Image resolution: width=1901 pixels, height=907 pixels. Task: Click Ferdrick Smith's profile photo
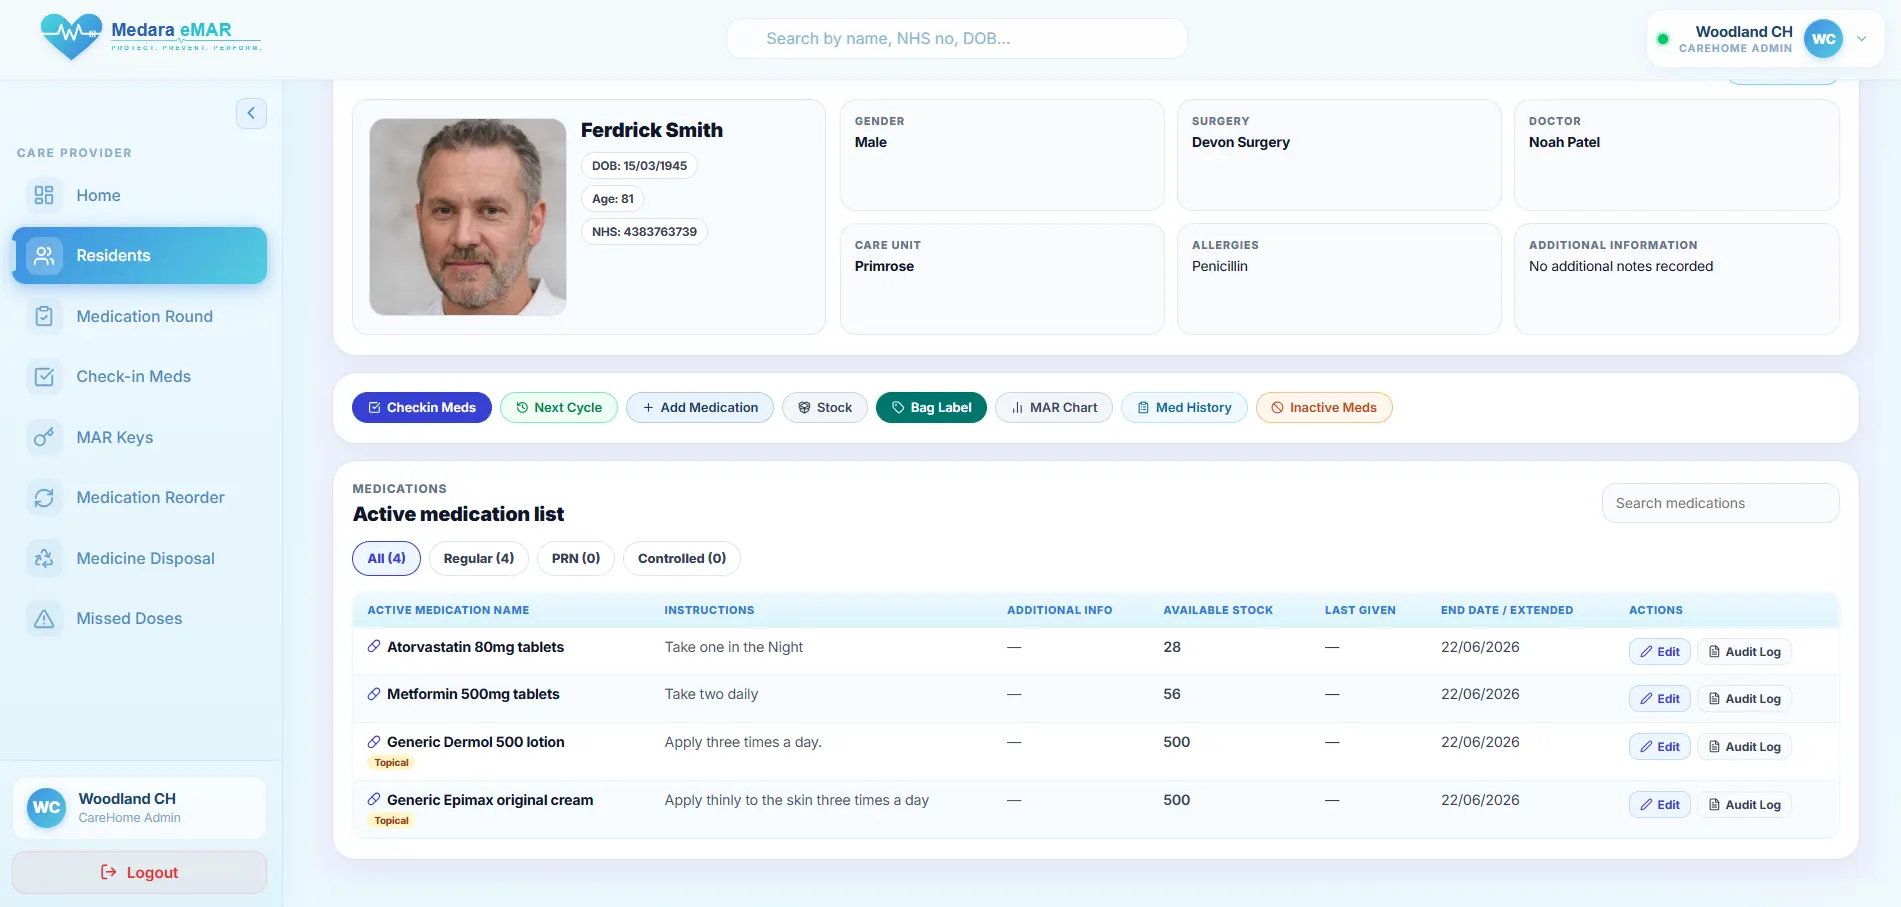[x=468, y=217]
